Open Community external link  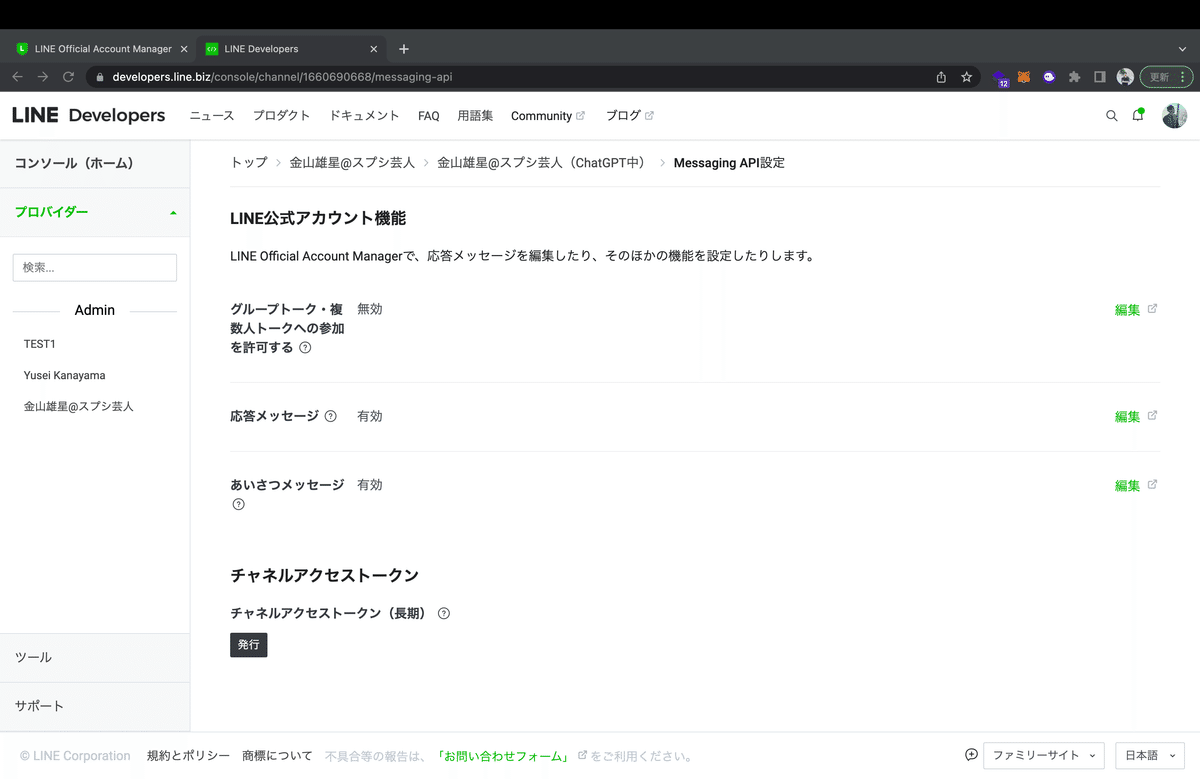click(548, 116)
